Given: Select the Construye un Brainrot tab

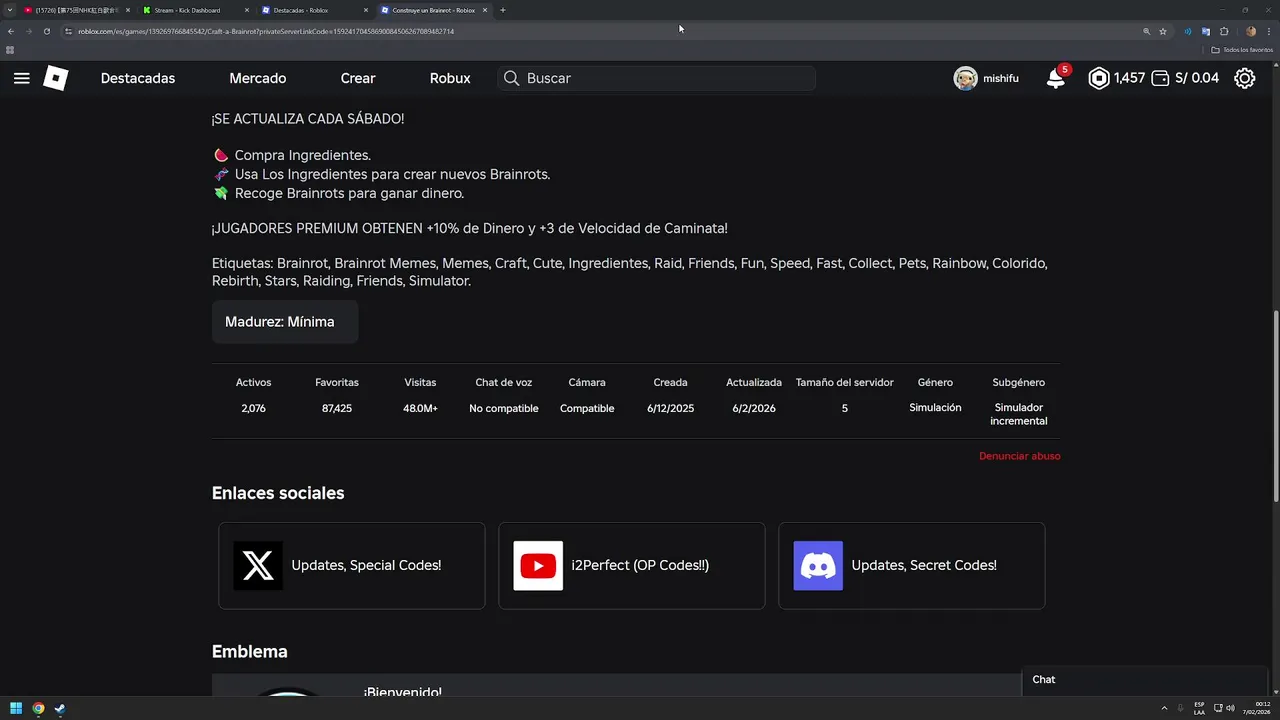Looking at the screenshot, I should [x=433, y=10].
